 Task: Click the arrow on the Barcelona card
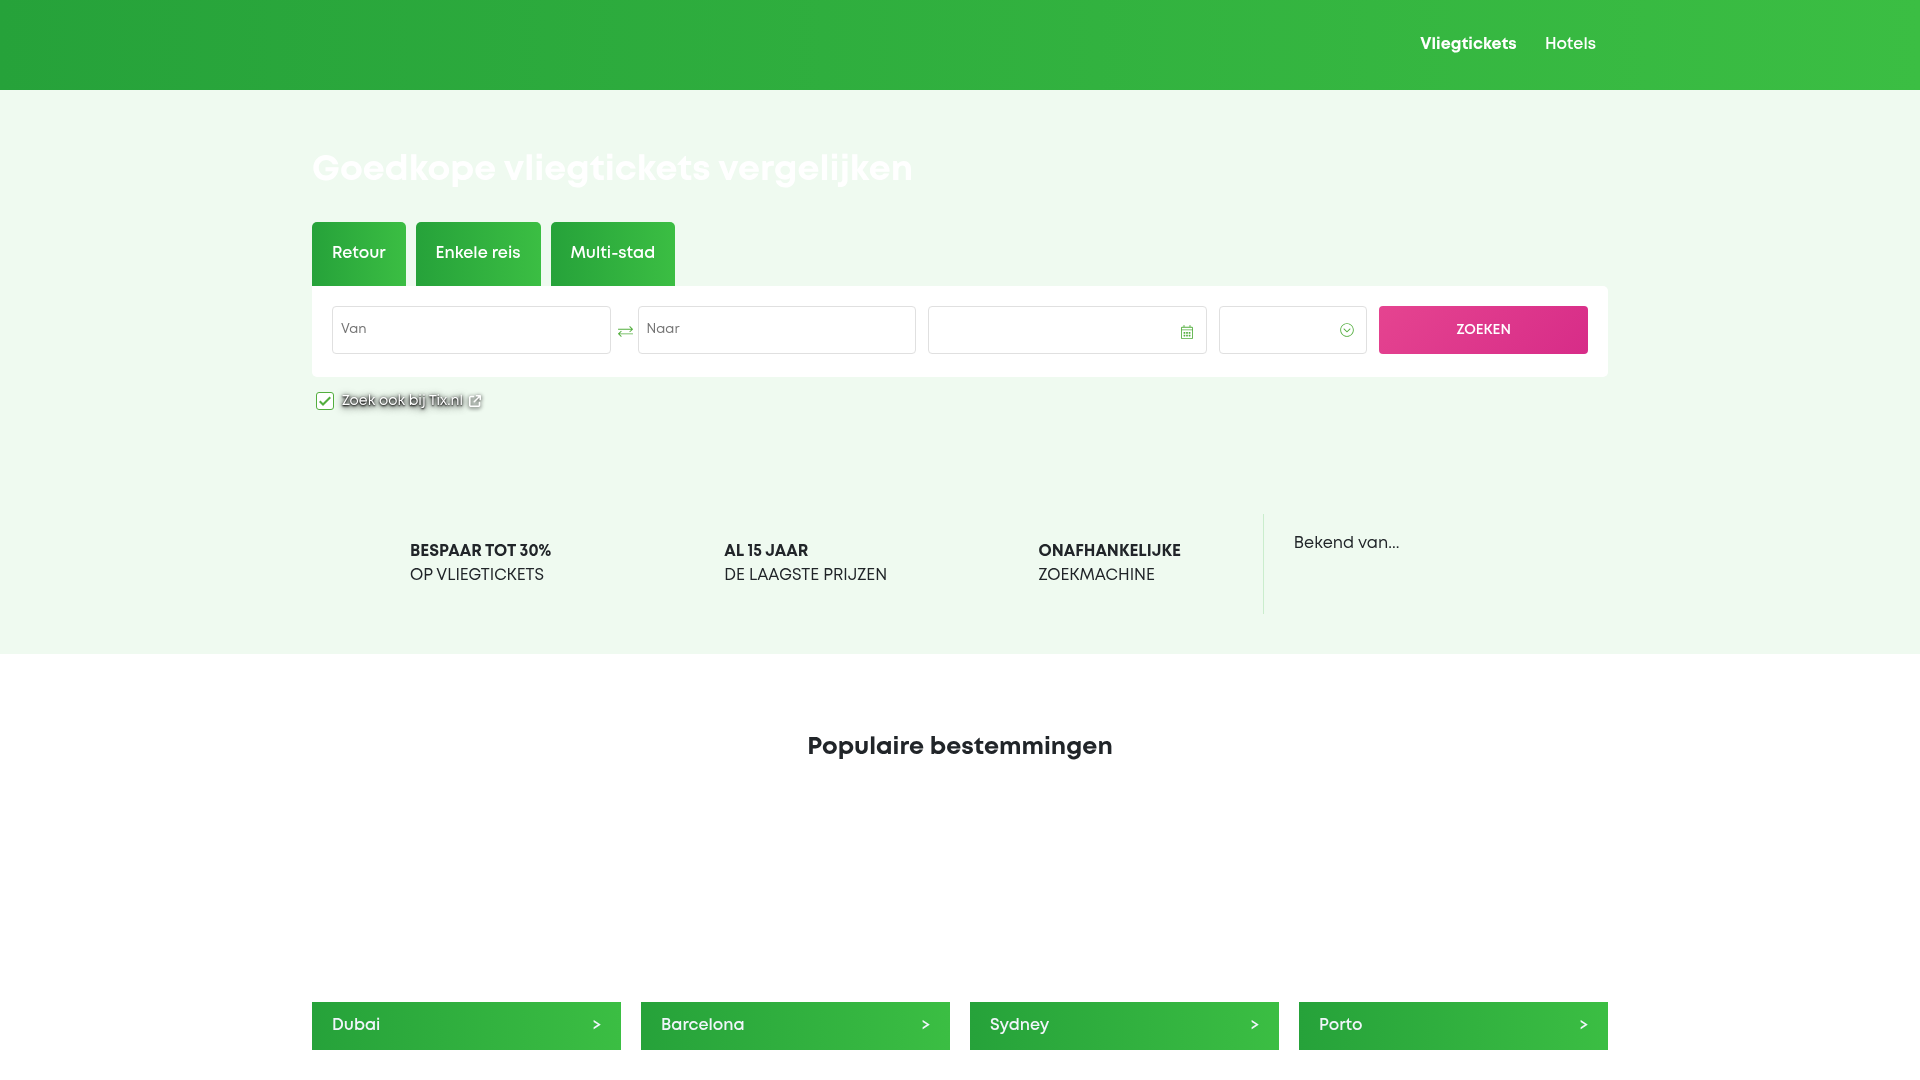click(925, 1025)
